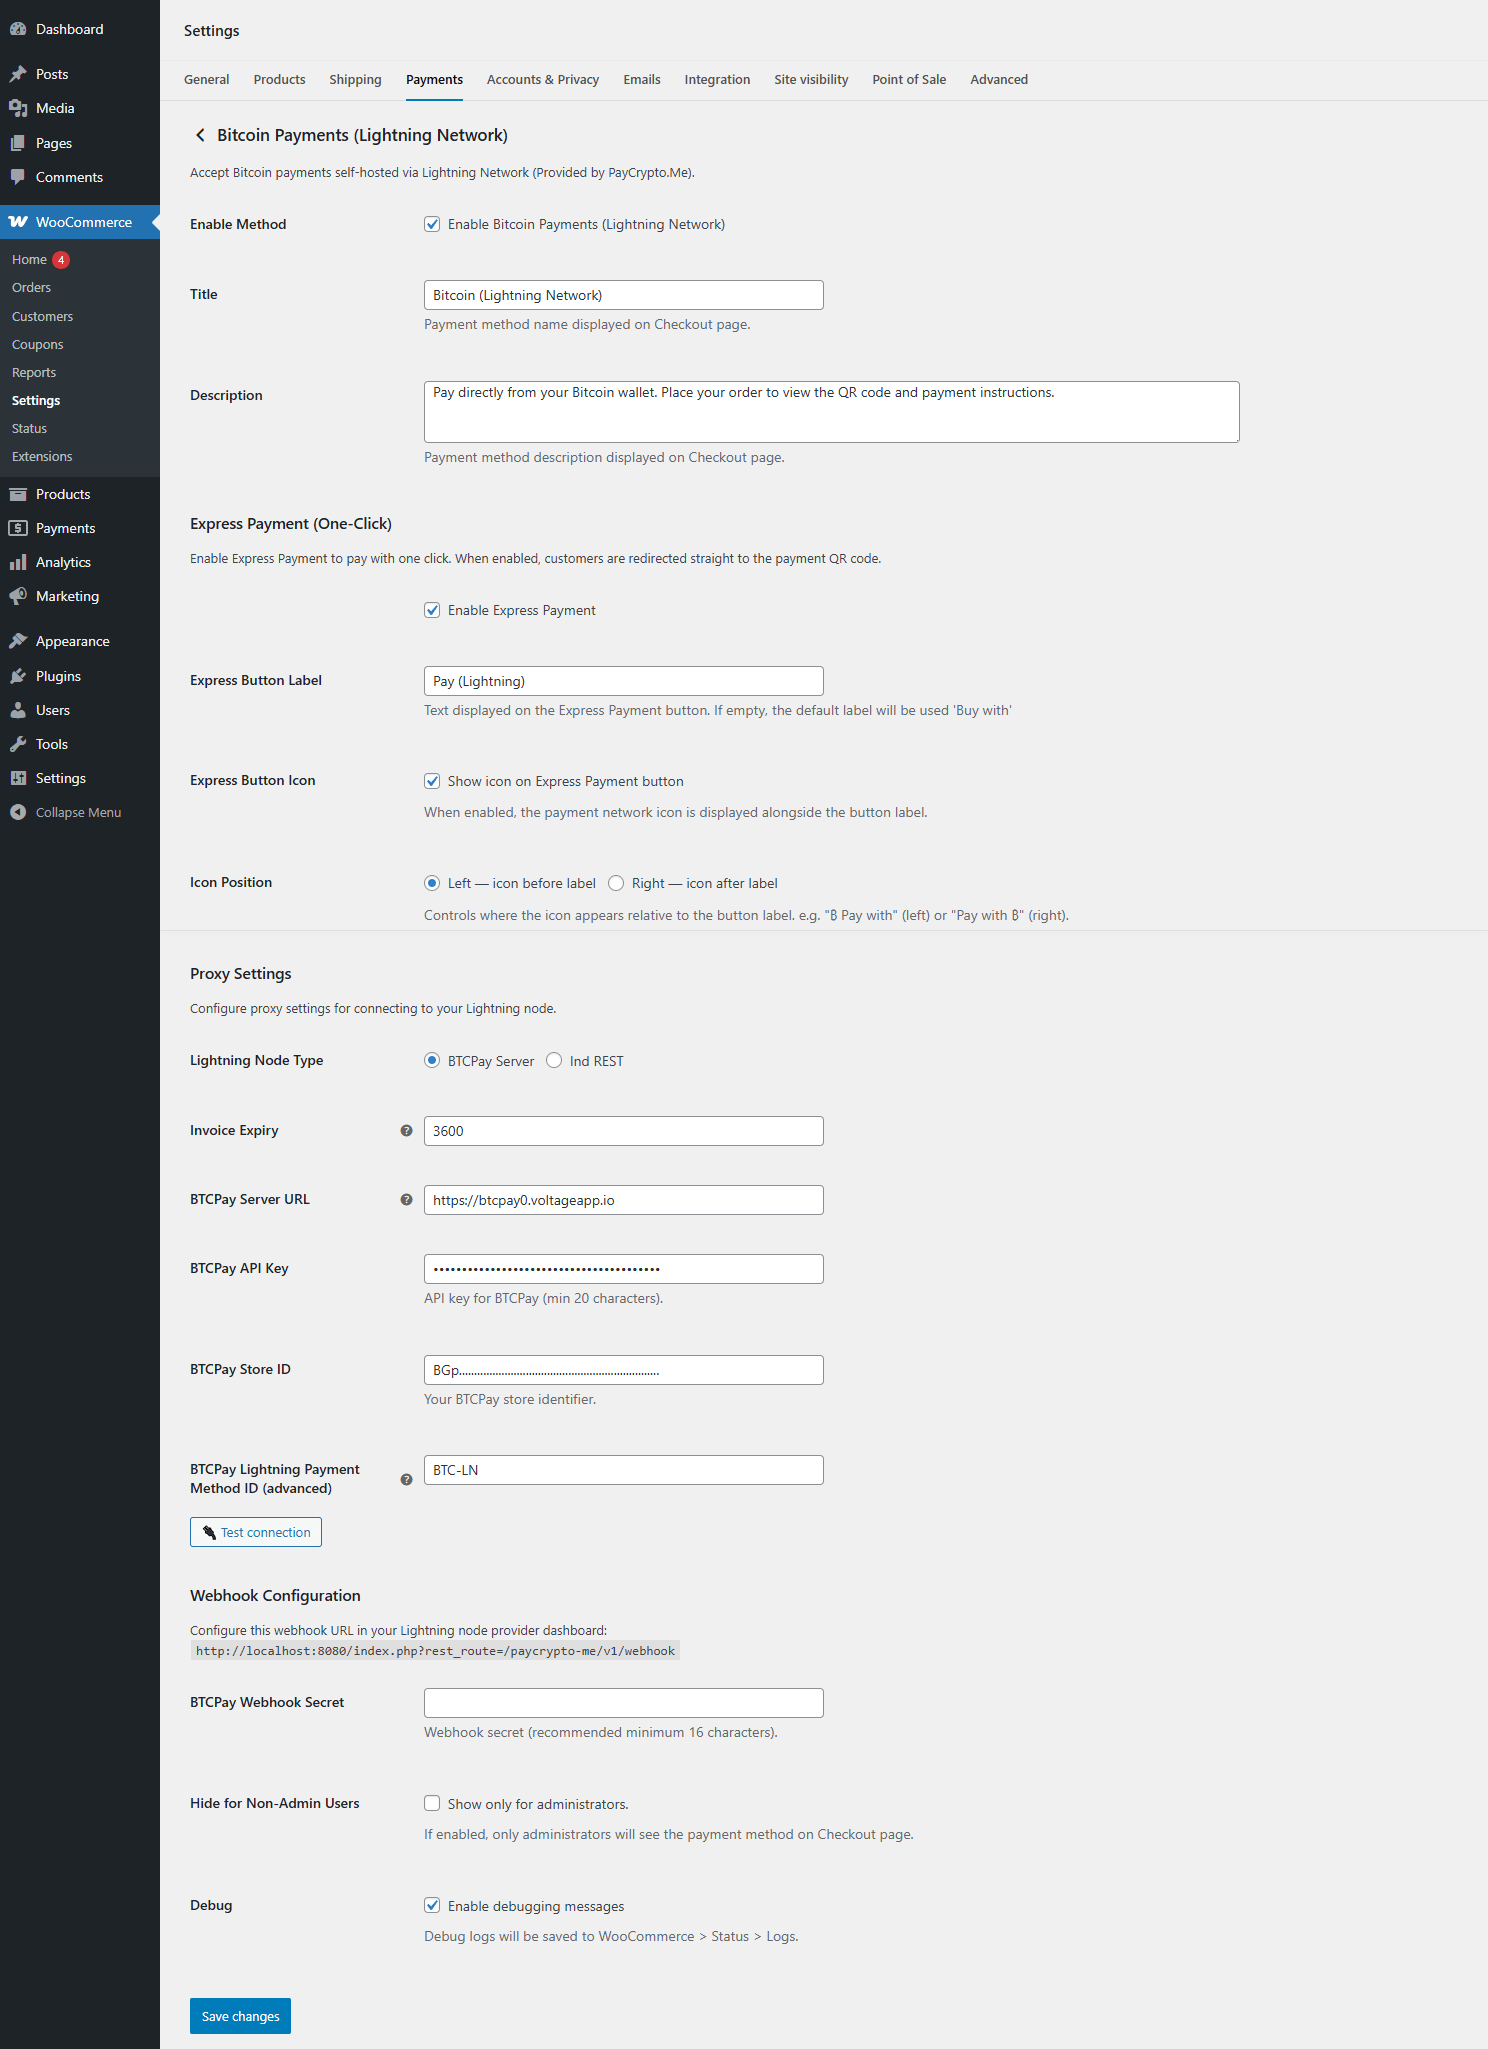Open the Integration tab
1488x2049 pixels.
tap(717, 80)
